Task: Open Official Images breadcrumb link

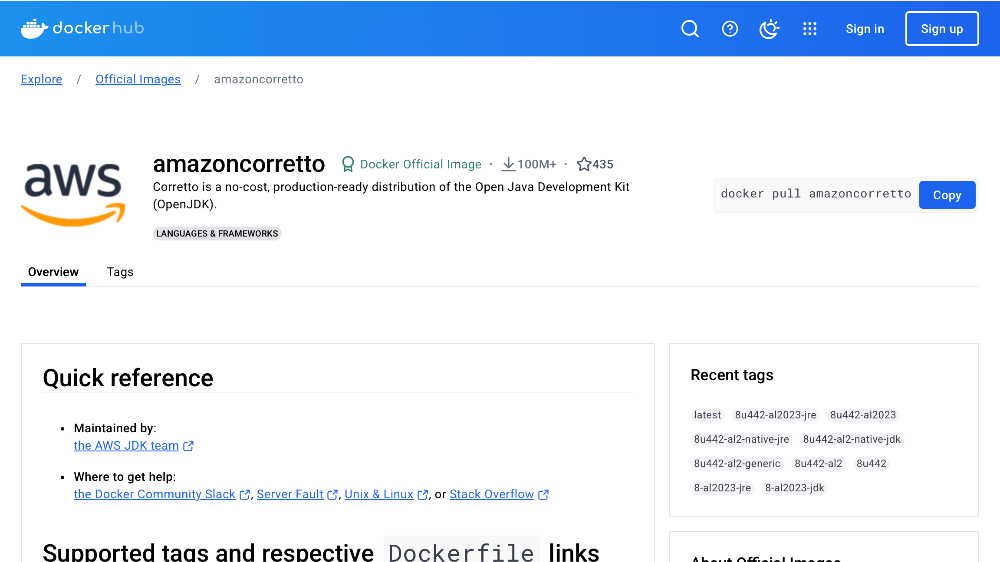Action: click(138, 79)
